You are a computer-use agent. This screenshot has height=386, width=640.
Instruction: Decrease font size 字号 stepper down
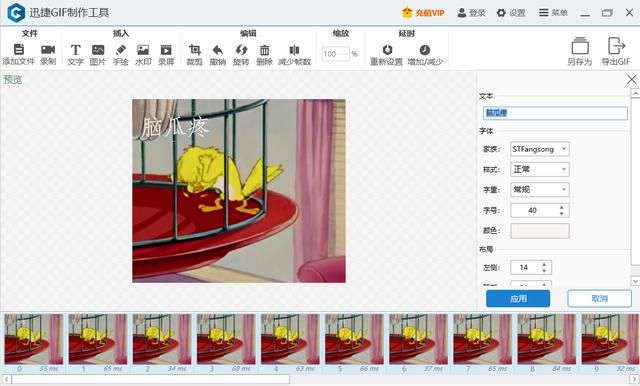(x=562, y=213)
